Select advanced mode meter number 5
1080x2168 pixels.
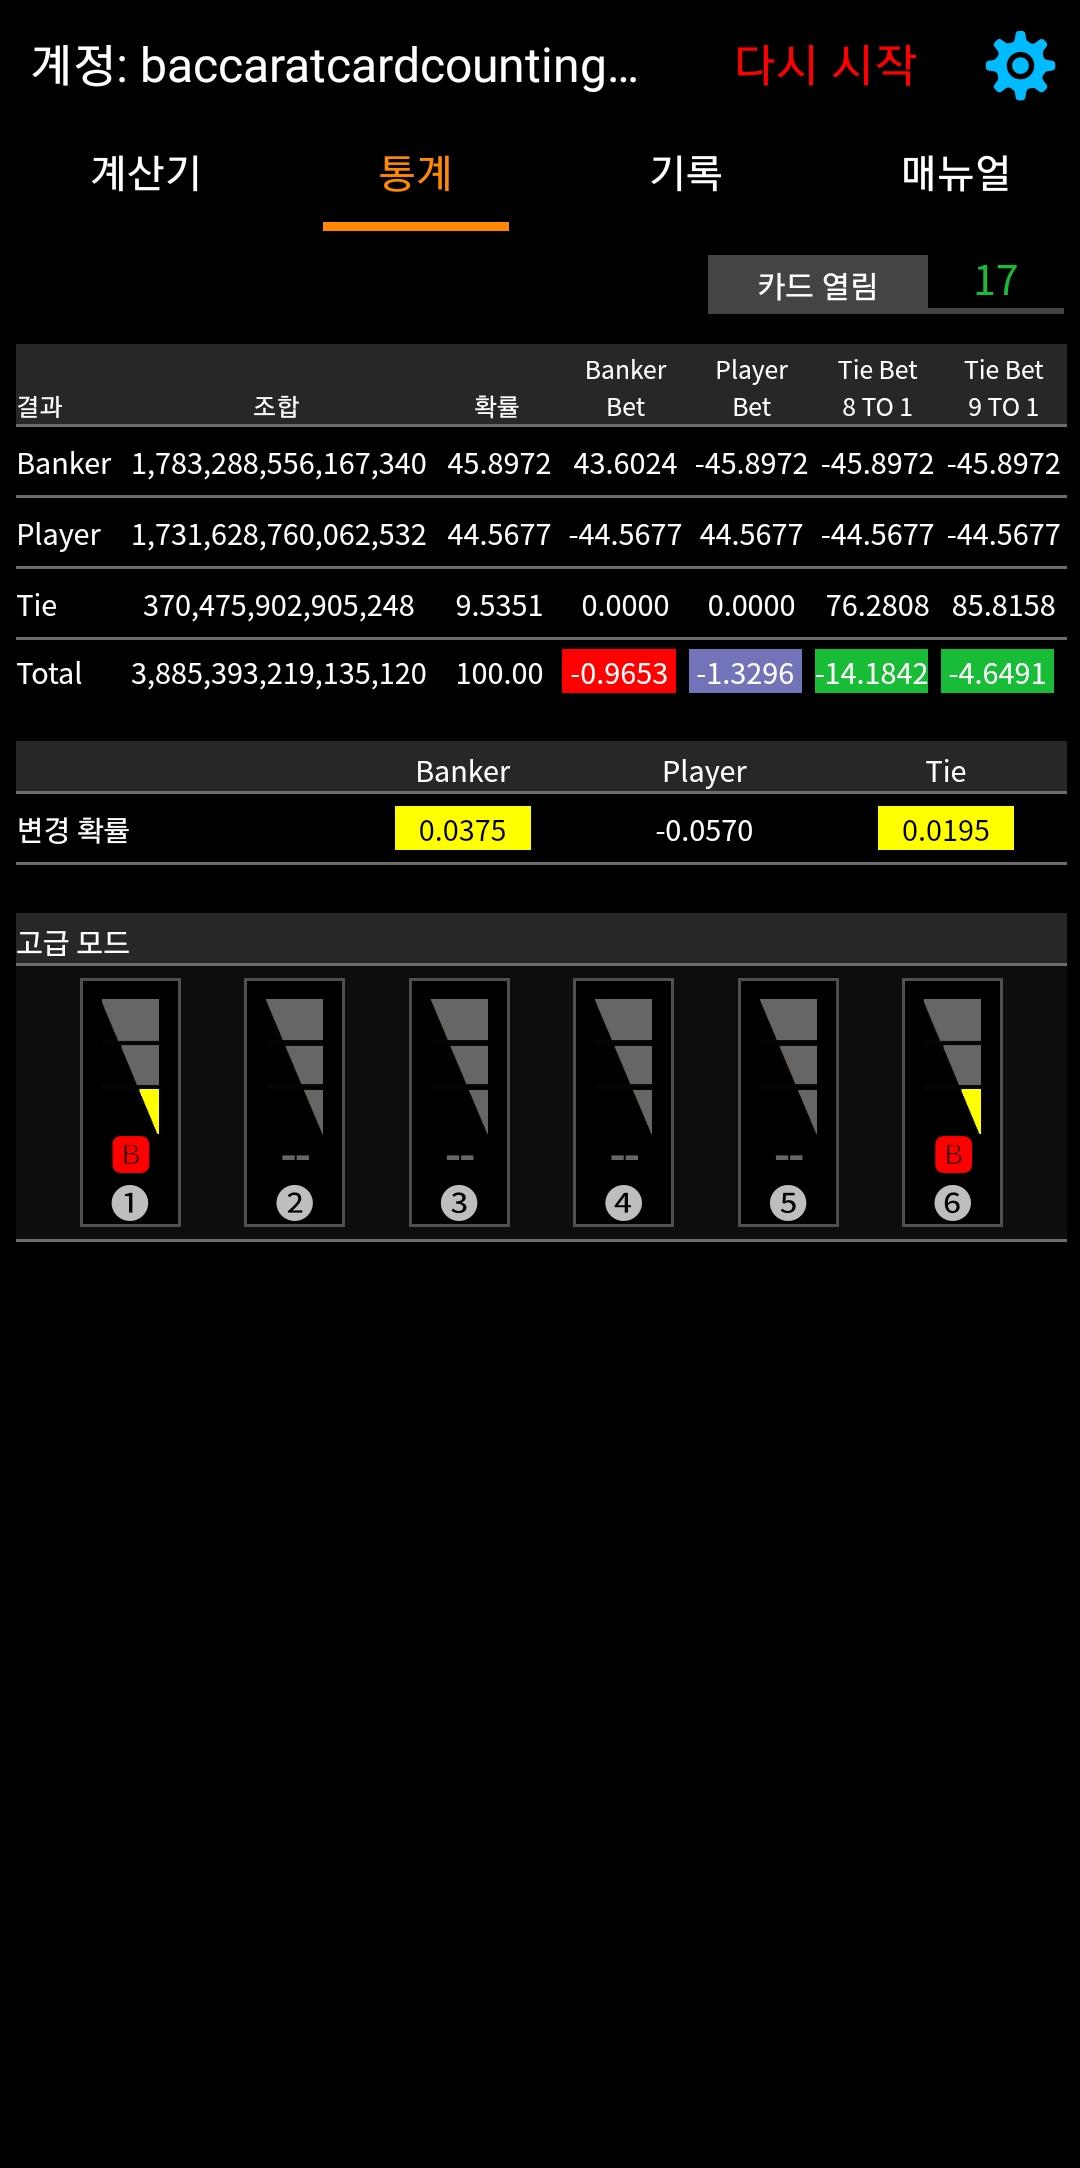pyautogui.click(x=788, y=1102)
